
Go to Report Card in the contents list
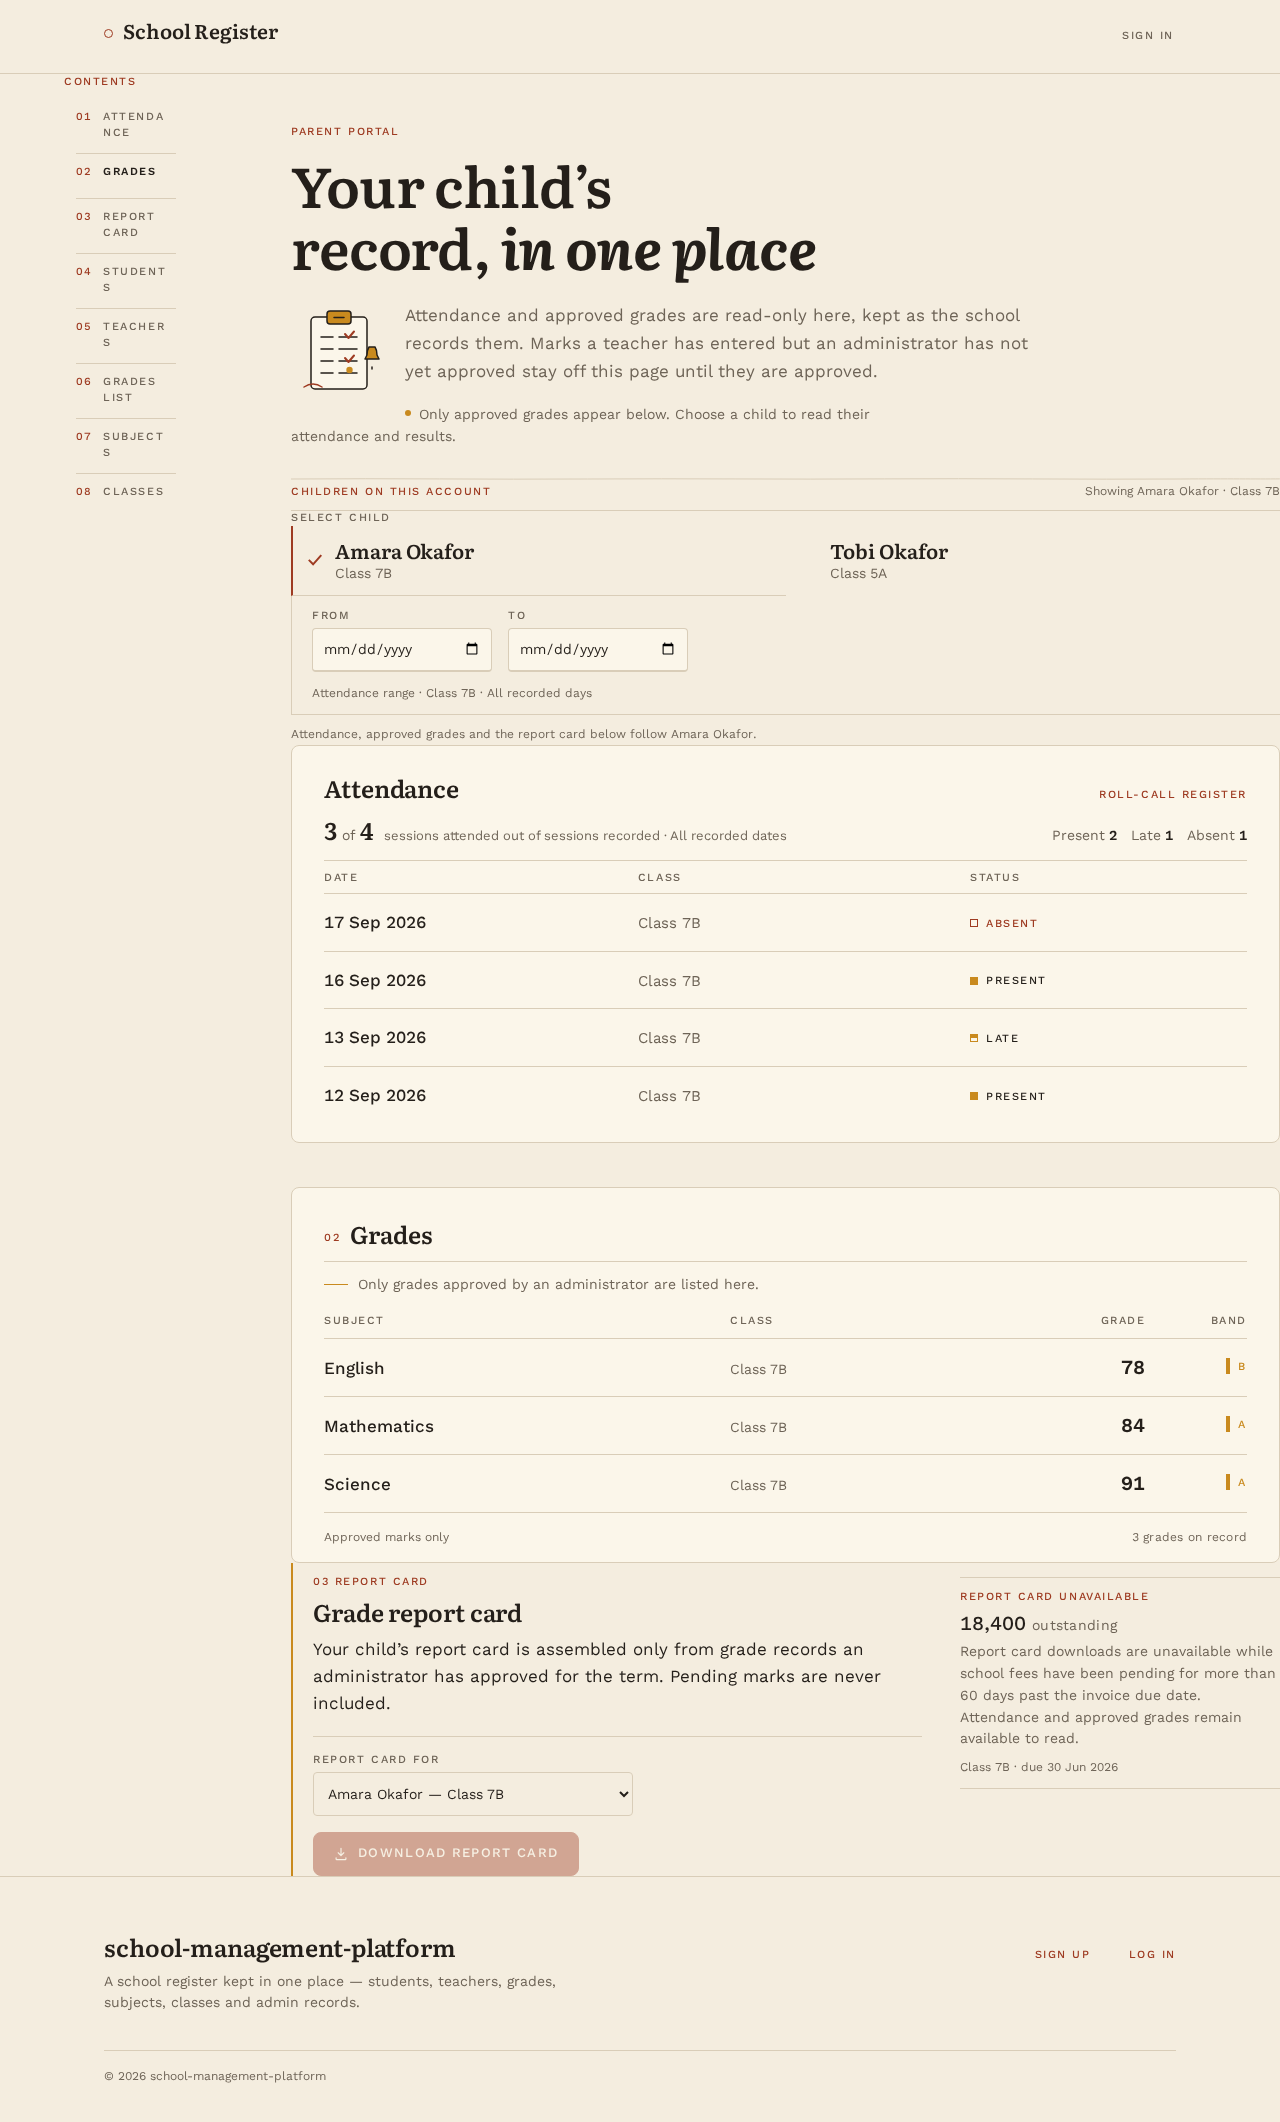click(126, 225)
